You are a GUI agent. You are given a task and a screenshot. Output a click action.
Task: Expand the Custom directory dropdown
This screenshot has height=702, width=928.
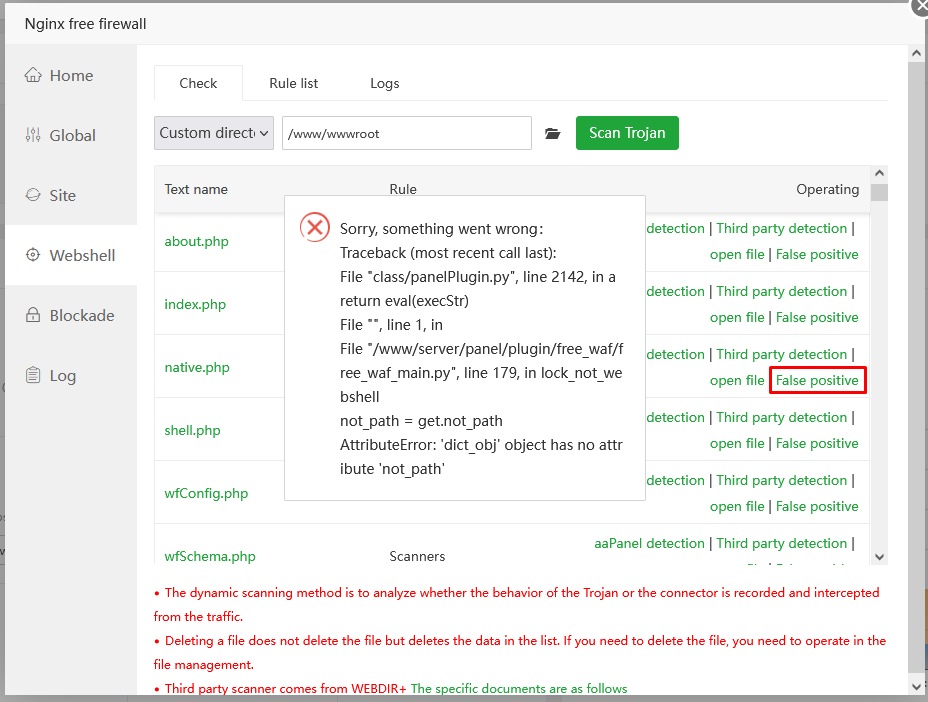coord(215,133)
